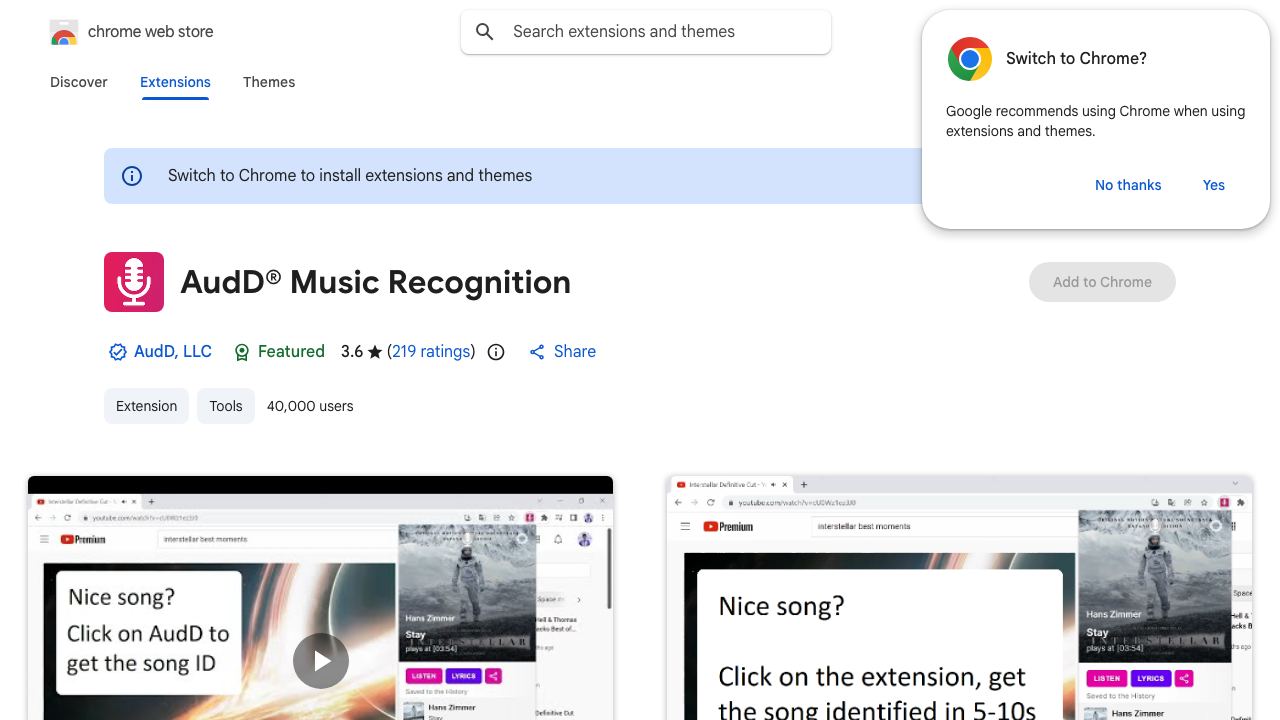The height and width of the screenshot is (720, 1280).
Task: Click the 3.6 rating value
Action: click(352, 352)
